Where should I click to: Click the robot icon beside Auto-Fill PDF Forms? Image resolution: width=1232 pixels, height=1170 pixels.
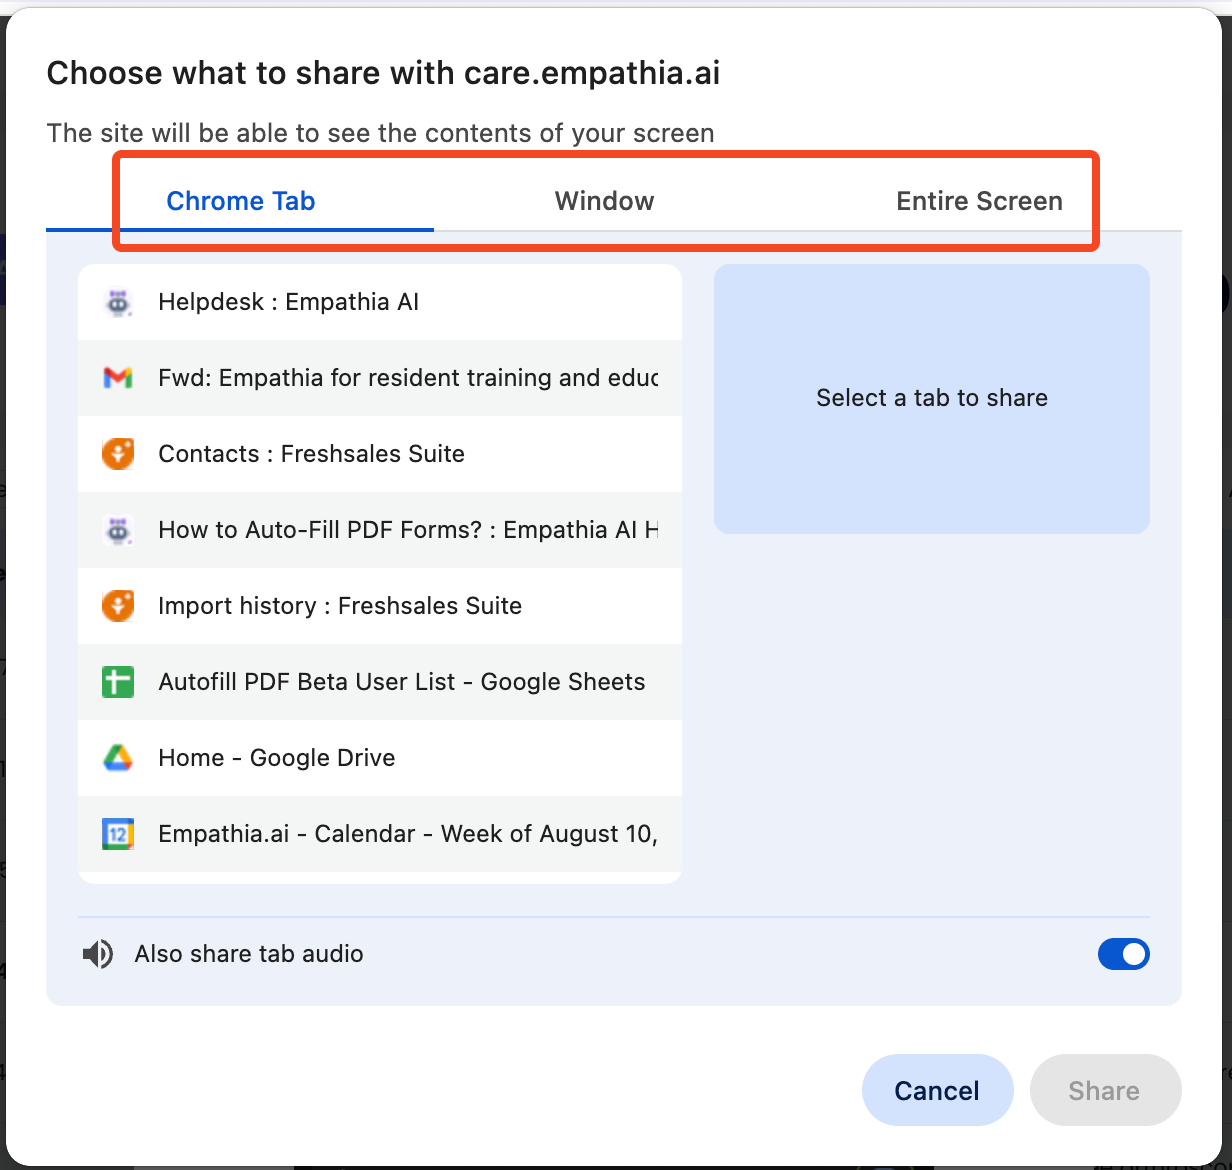118,530
